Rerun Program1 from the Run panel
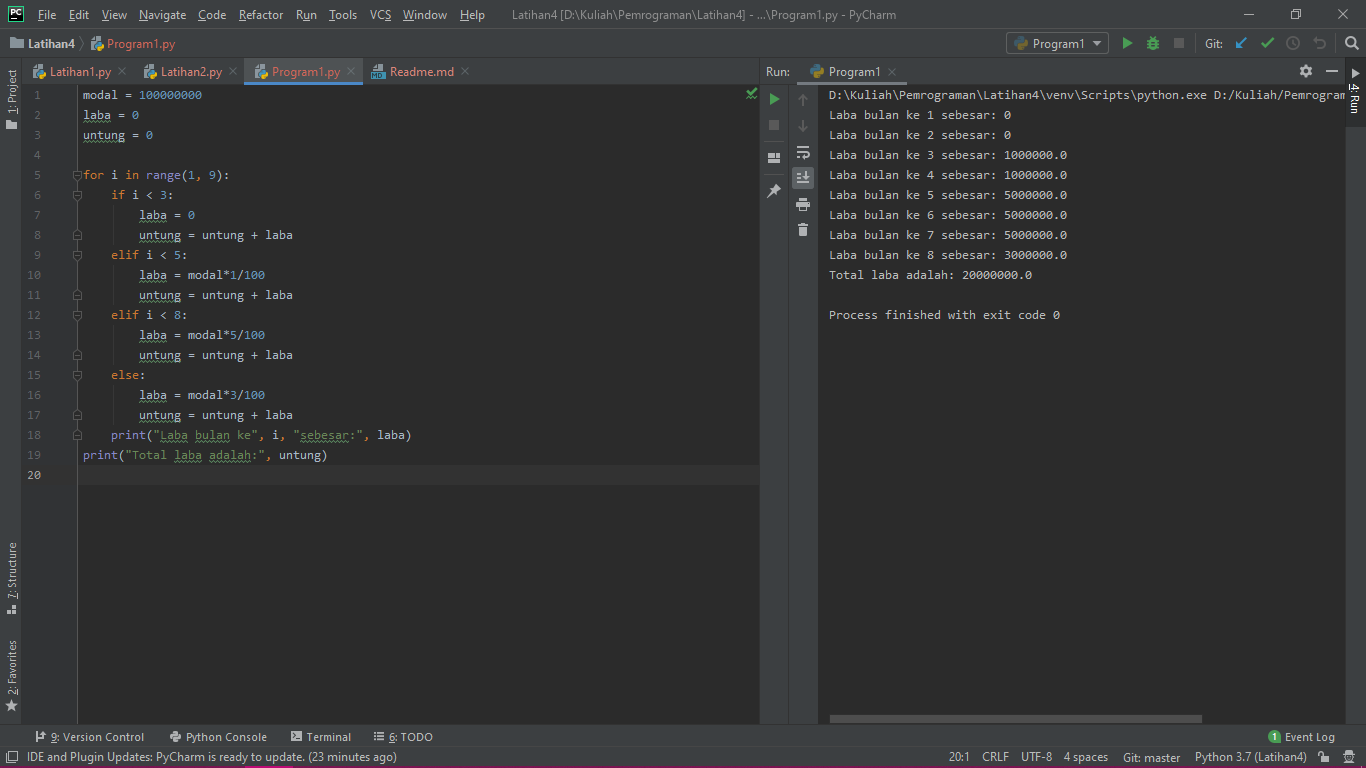This screenshot has height=768, width=1366. coord(775,99)
